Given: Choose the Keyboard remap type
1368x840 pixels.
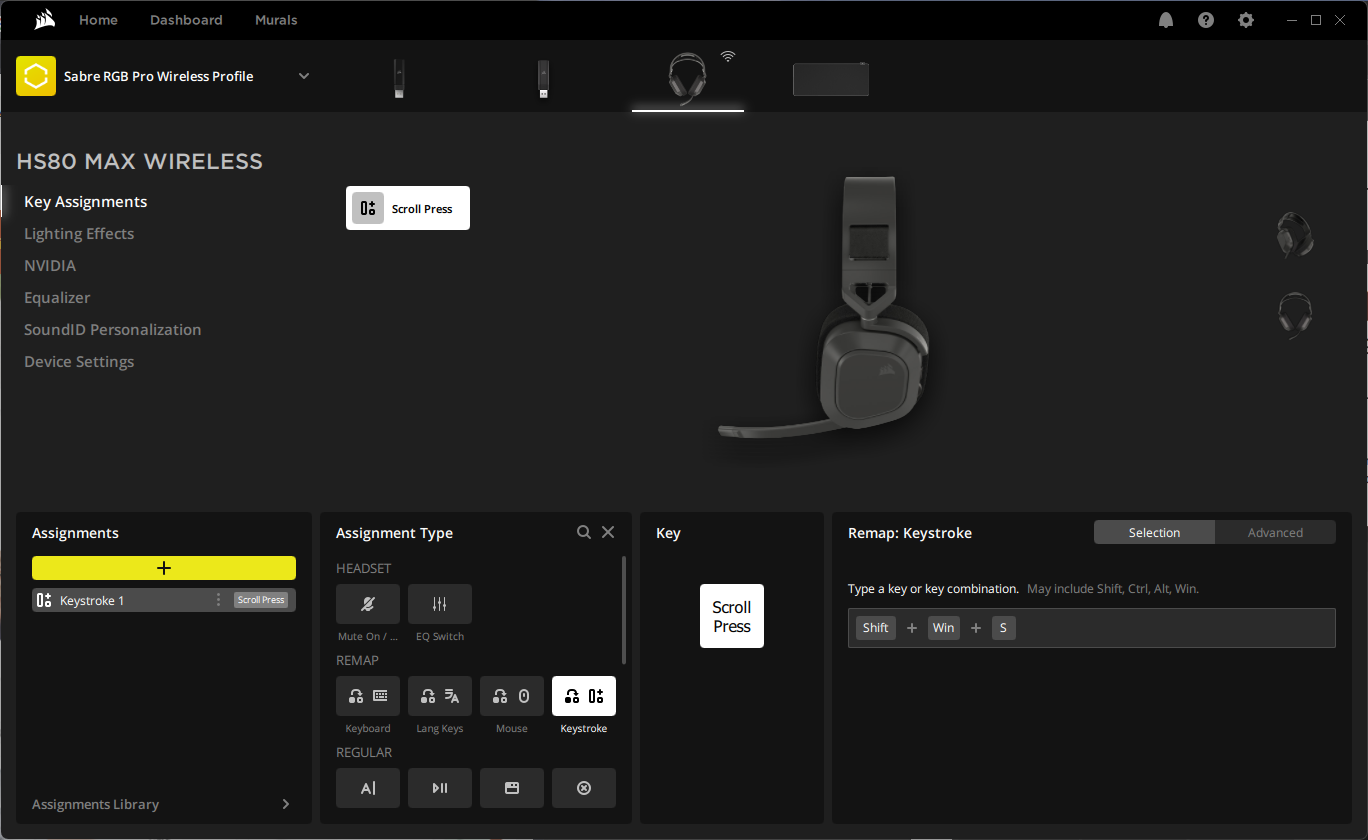Looking at the screenshot, I should click(x=368, y=696).
